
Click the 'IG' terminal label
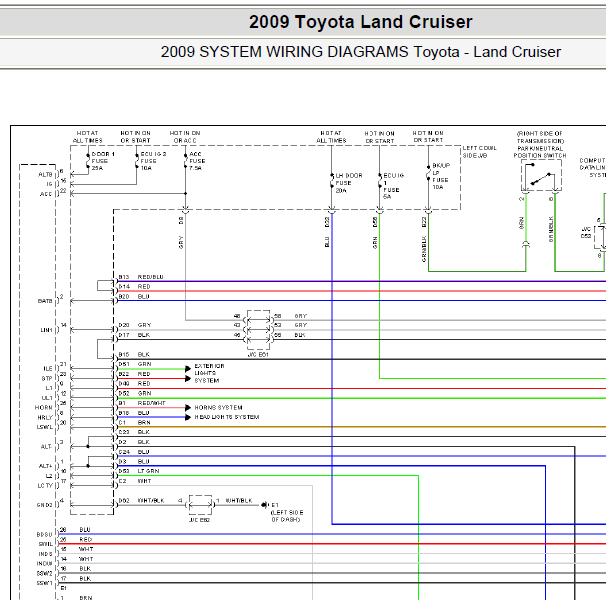click(49, 184)
